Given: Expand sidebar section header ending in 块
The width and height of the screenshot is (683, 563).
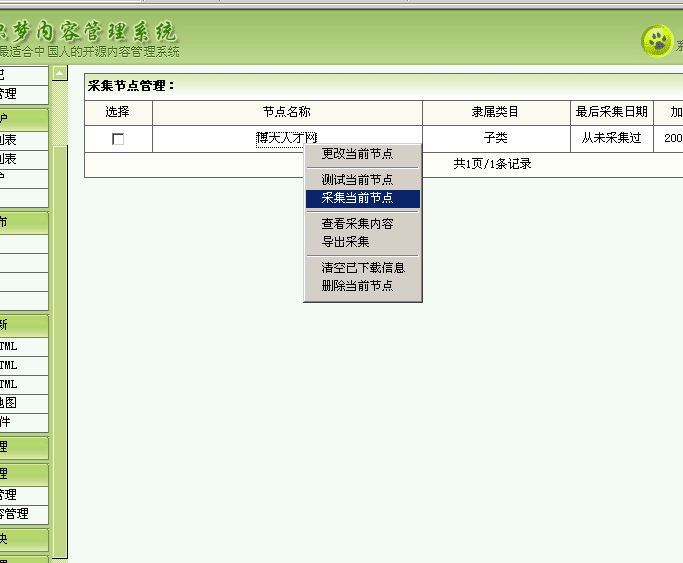Looking at the screenshot, I should coord(22,538).
